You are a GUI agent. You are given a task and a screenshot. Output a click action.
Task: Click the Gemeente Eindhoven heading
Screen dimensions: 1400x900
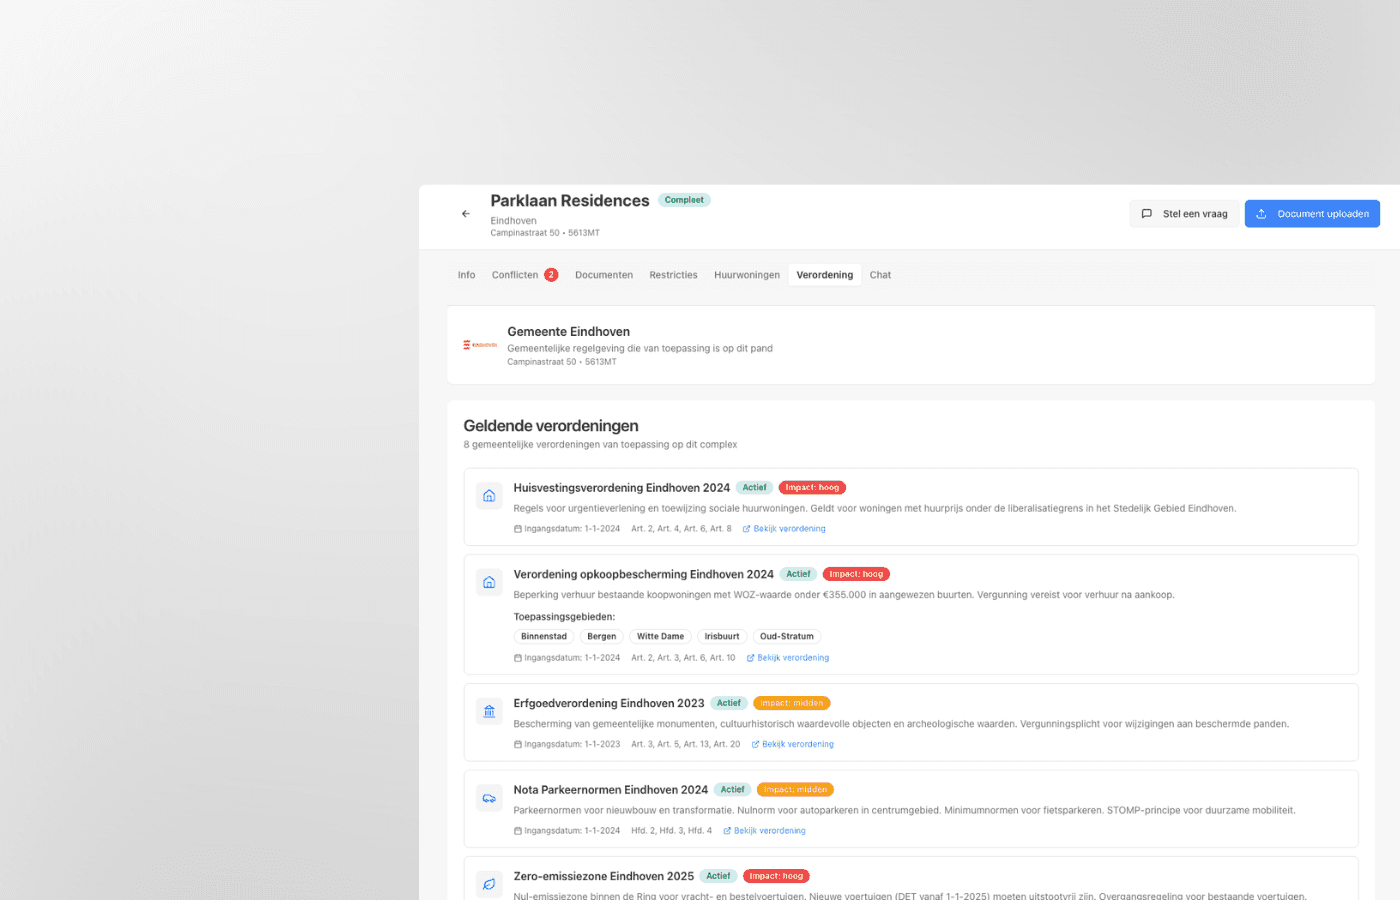pos(569,332)
